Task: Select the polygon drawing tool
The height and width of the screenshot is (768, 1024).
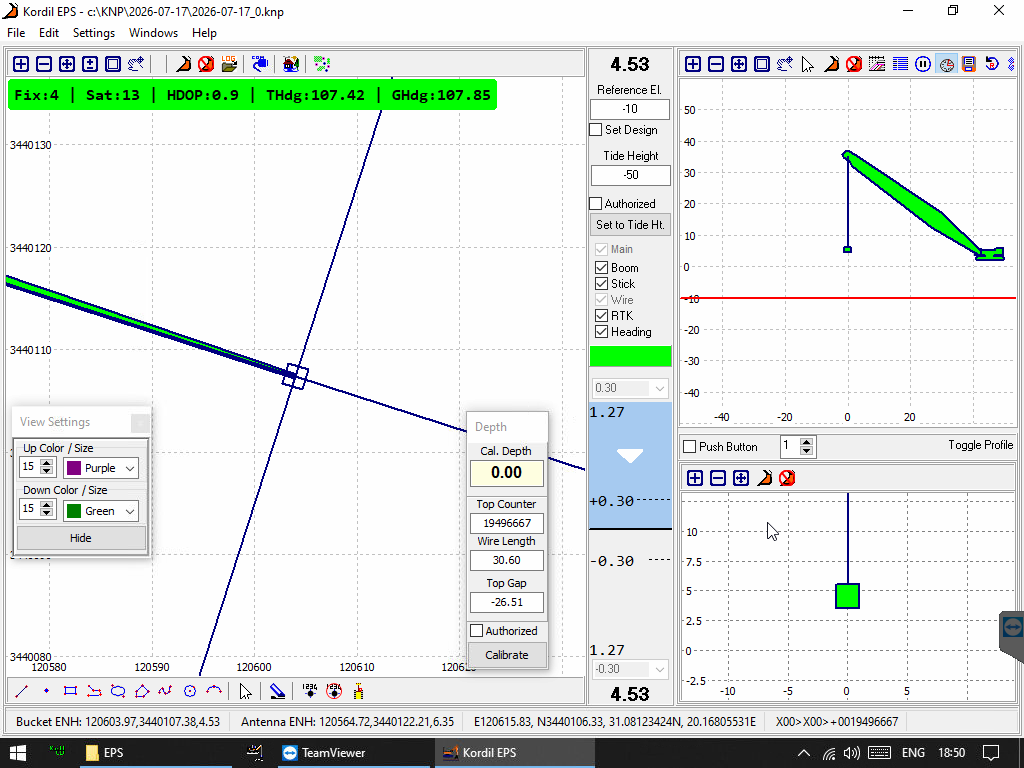Action: (142, 691)
